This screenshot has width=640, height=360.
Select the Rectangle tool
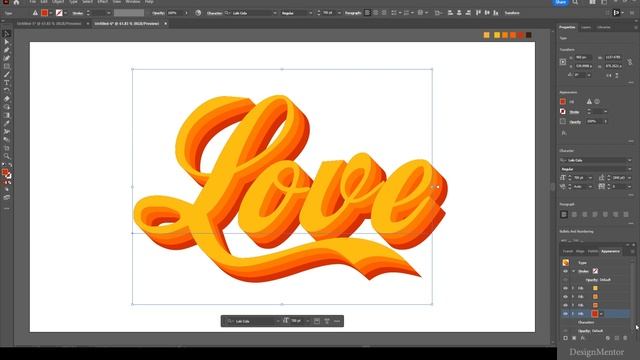[7, 67]
